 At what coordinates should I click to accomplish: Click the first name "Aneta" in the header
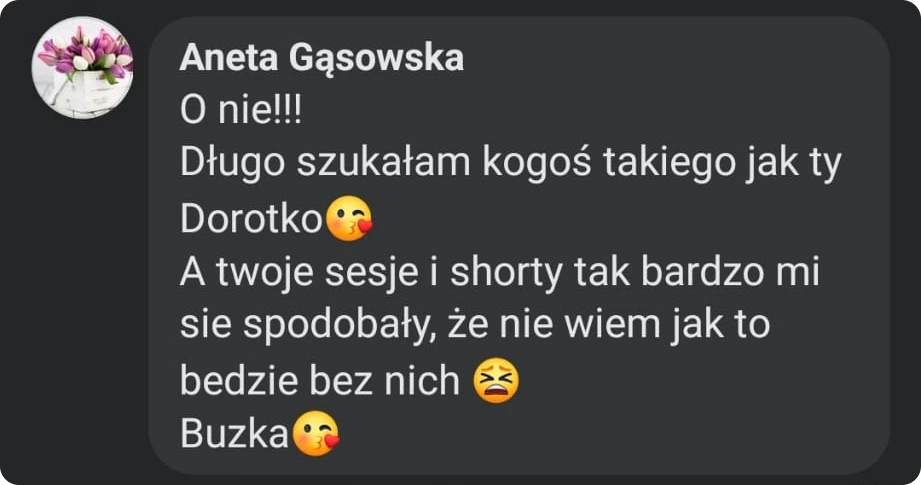point(228,58)
